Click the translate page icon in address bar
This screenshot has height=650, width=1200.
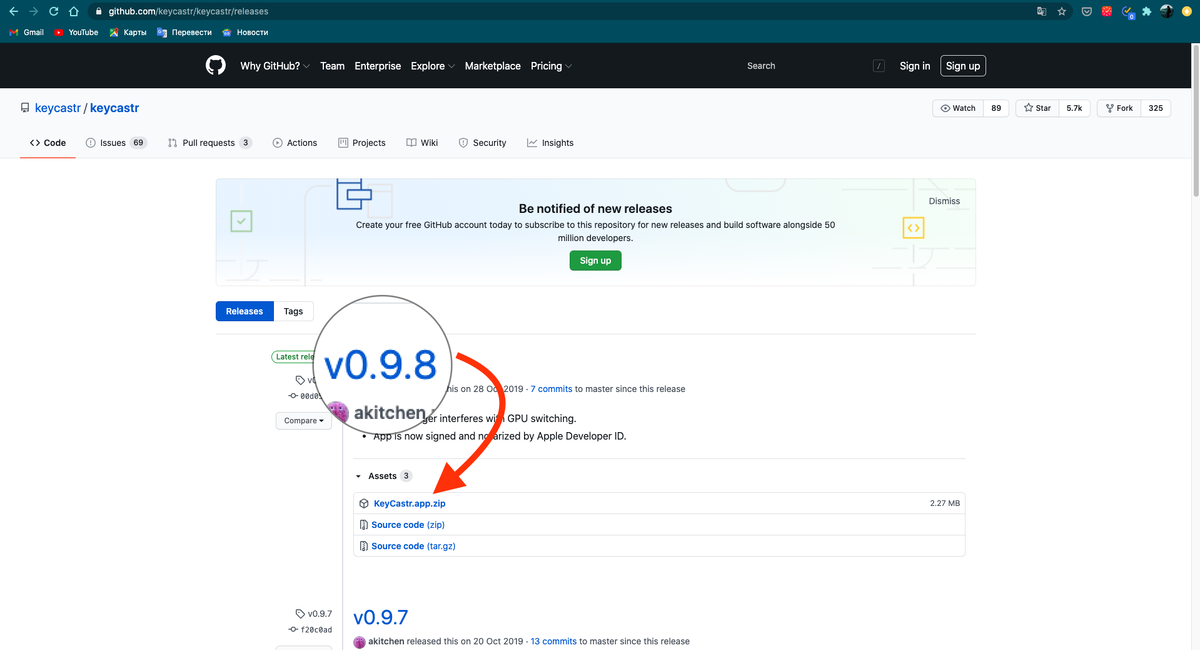[1041, 12]
